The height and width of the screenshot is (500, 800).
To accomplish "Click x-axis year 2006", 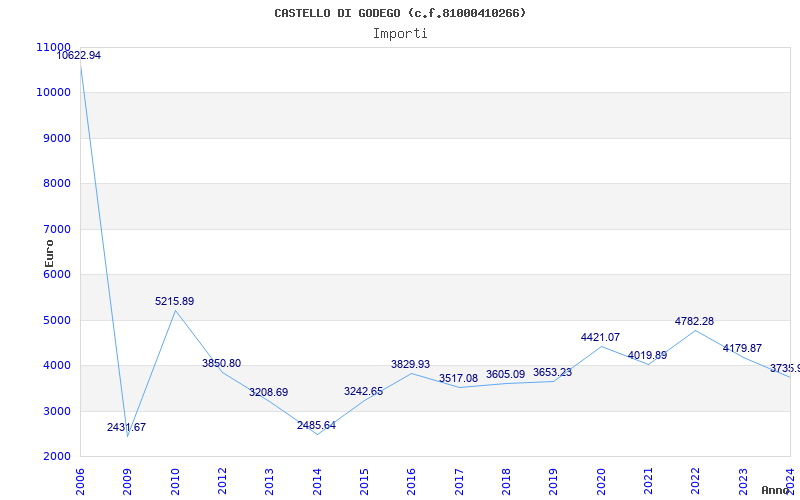I will [x=80, y=481].
